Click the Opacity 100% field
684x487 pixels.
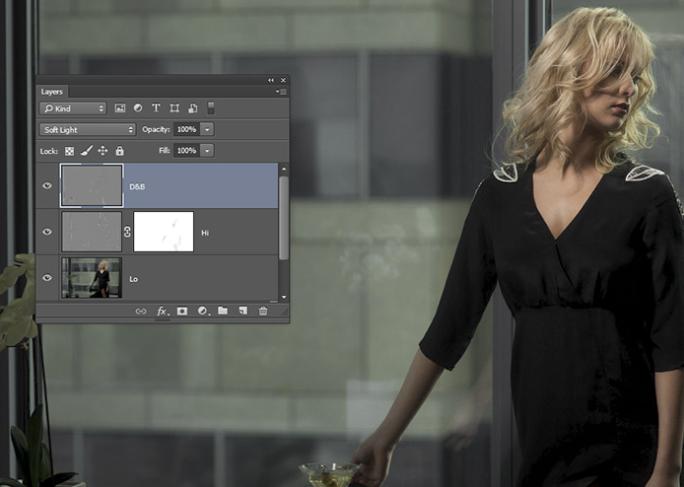pyautogui.click(x=187, y=129)
